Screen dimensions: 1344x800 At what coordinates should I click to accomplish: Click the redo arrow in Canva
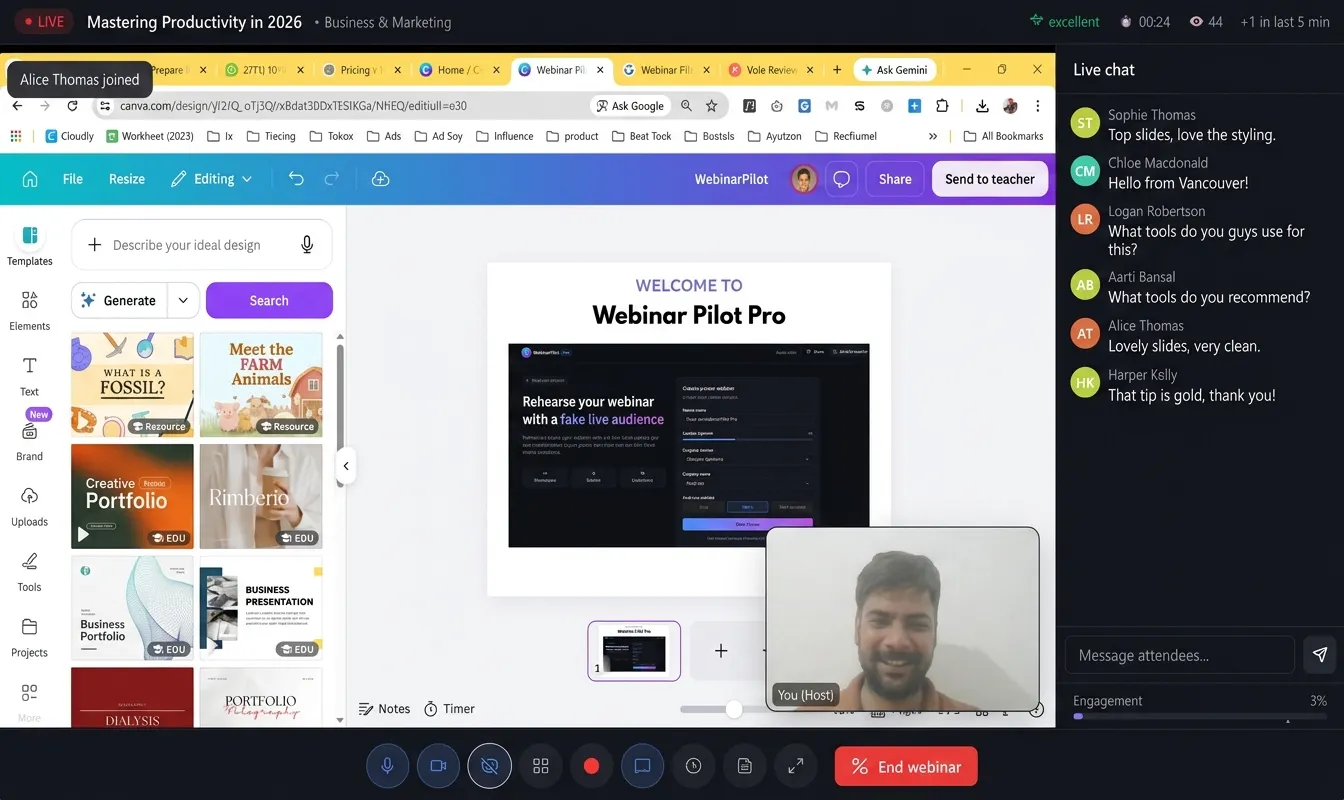click(332, 179)
